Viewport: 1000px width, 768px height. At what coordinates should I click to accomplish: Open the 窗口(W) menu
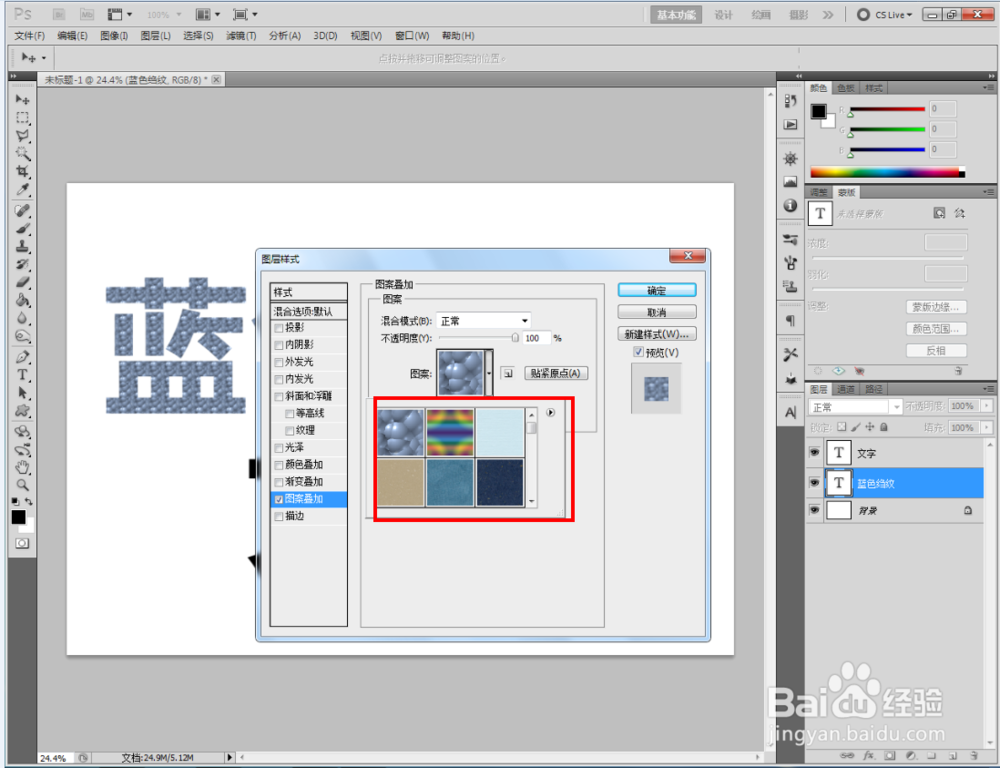[412, 36]
